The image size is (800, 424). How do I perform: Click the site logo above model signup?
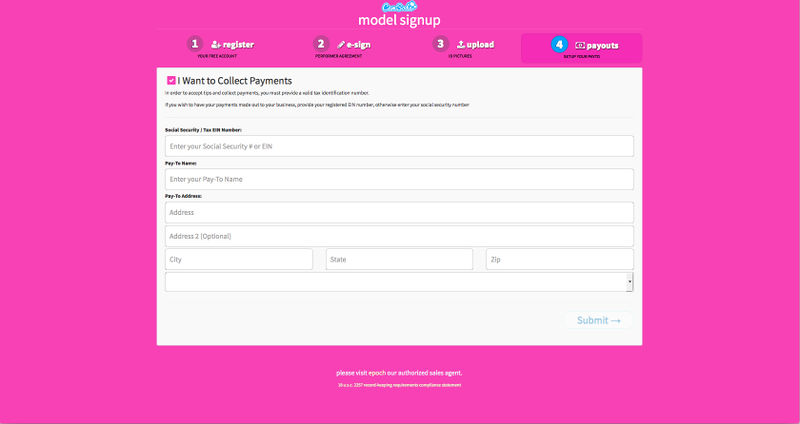coord(399,6)
